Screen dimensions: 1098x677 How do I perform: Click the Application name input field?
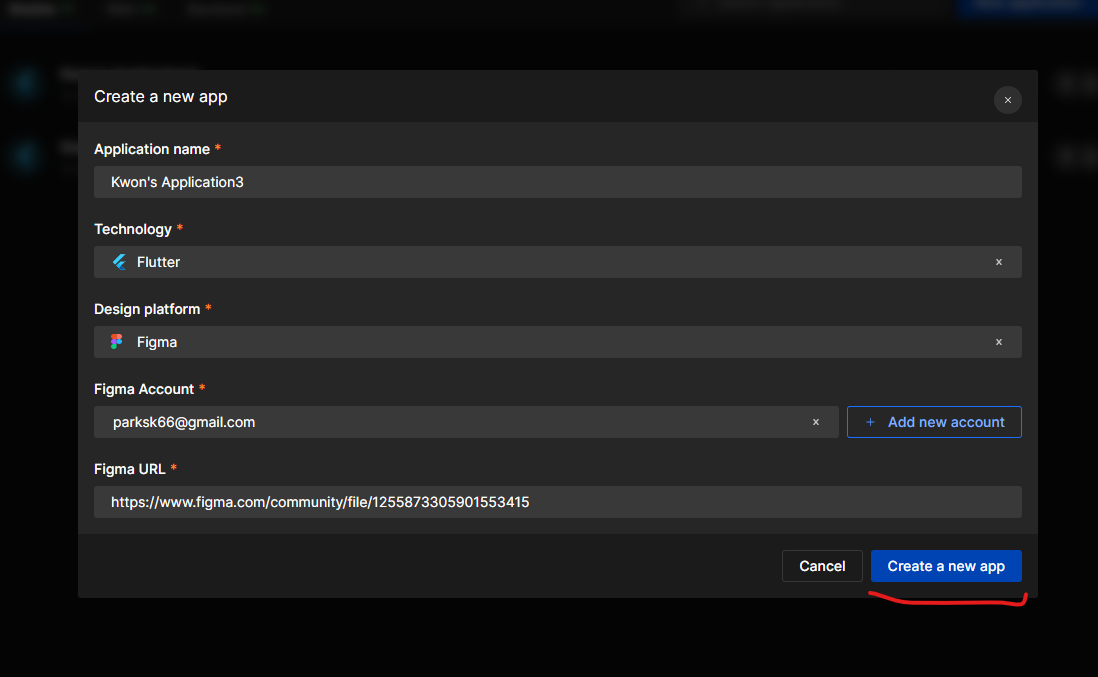coord(557,182)
